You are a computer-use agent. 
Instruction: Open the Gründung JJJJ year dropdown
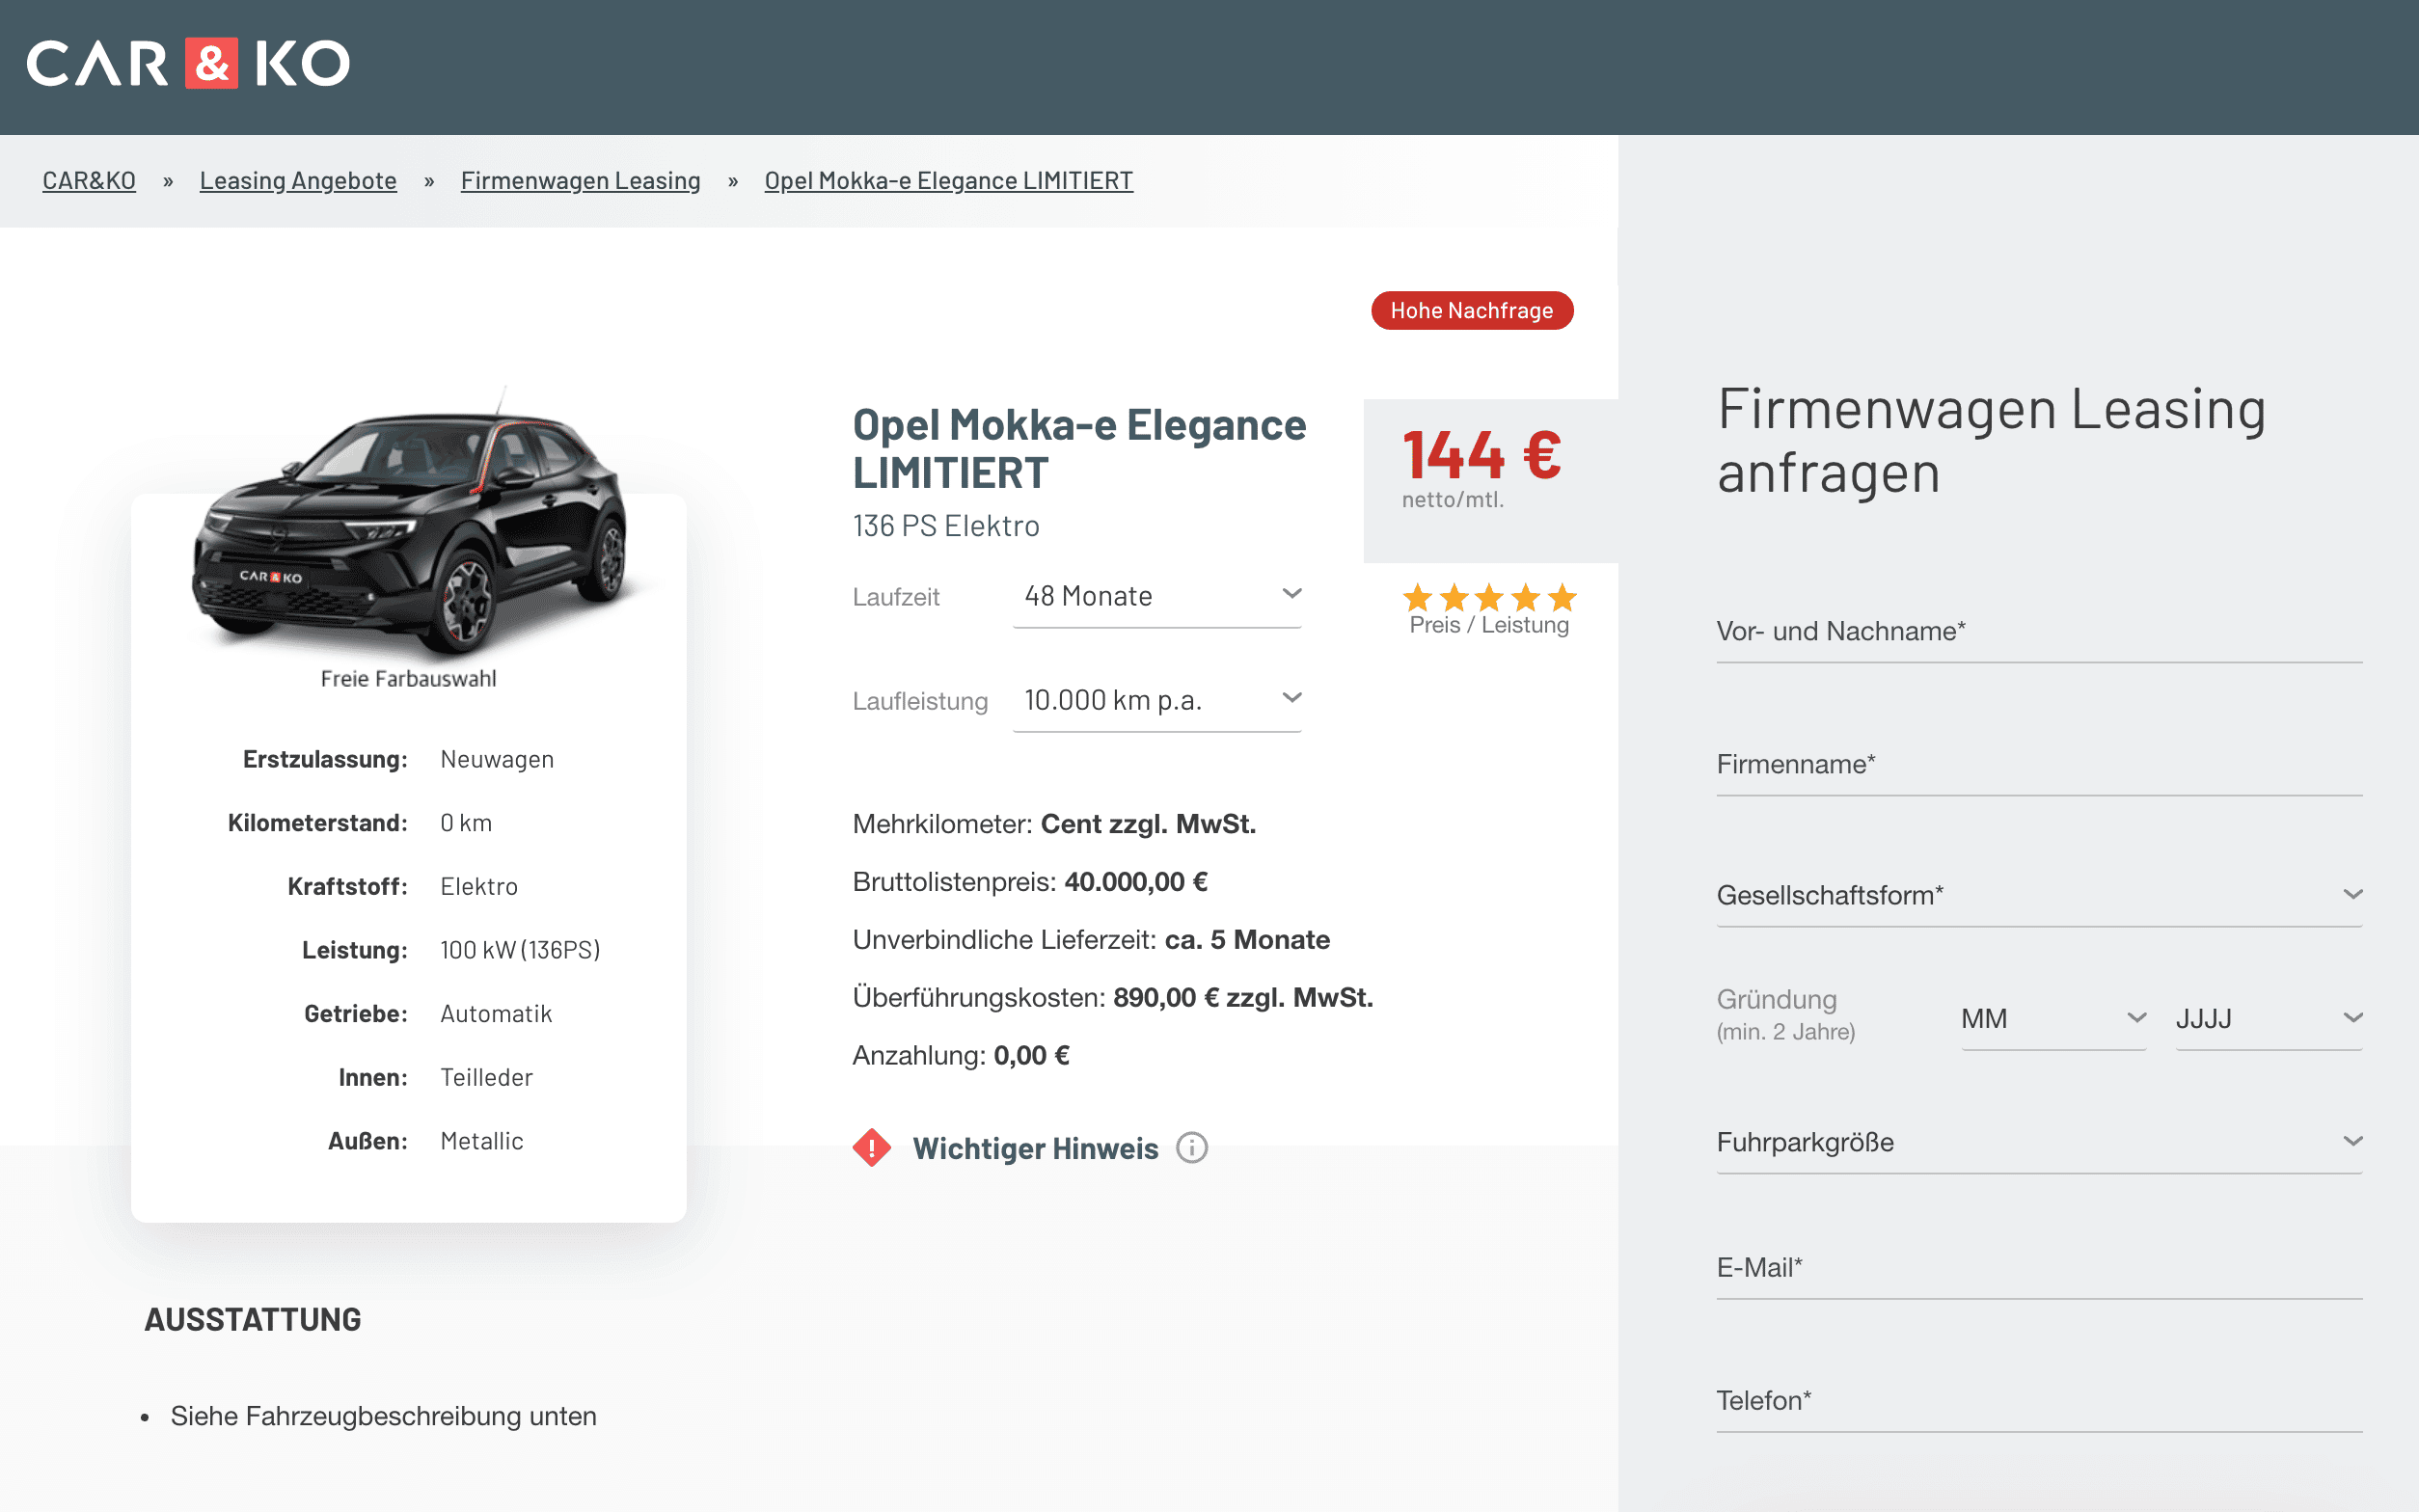[2269, 1019]
